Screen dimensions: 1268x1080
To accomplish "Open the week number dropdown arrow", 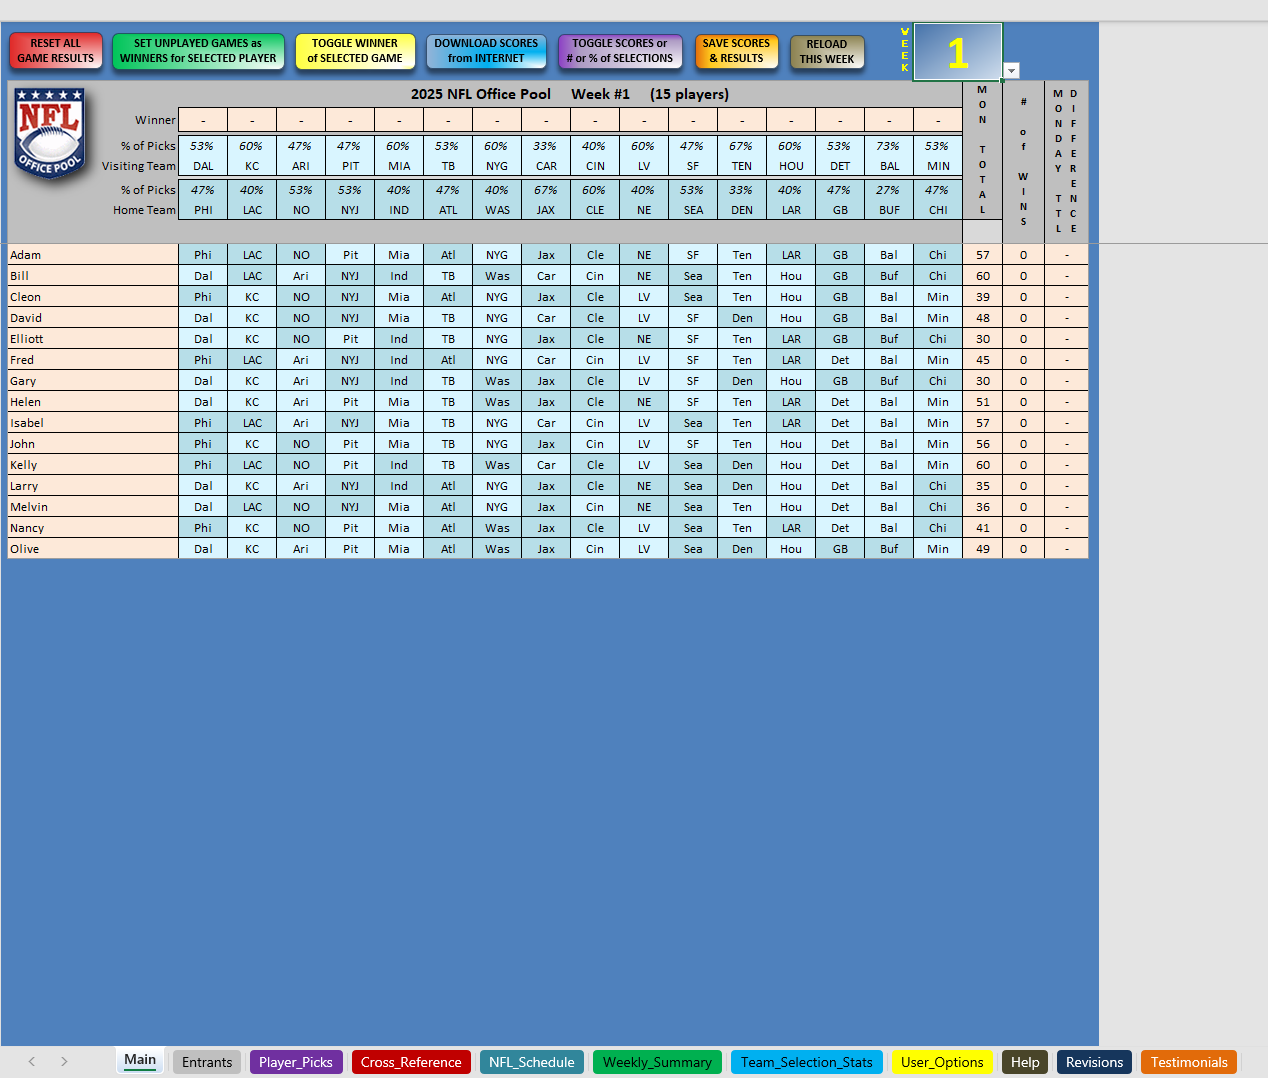I will tap(1011, 71).
